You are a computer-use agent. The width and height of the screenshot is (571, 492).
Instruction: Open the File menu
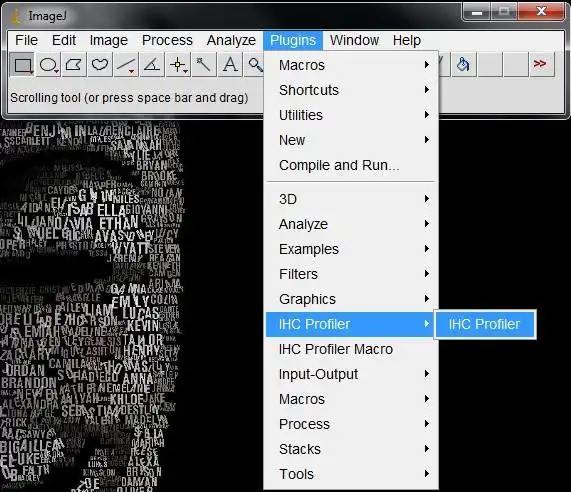[x=26, y=40]
